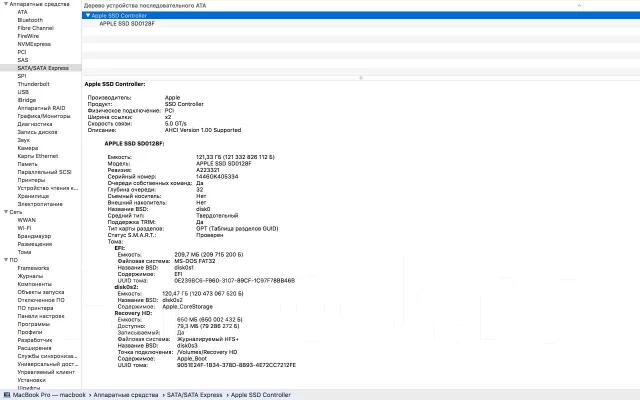The width and height of the screenshot is (640, 400).
Task: Open Запись дисков entry
Action: point(37,132)
